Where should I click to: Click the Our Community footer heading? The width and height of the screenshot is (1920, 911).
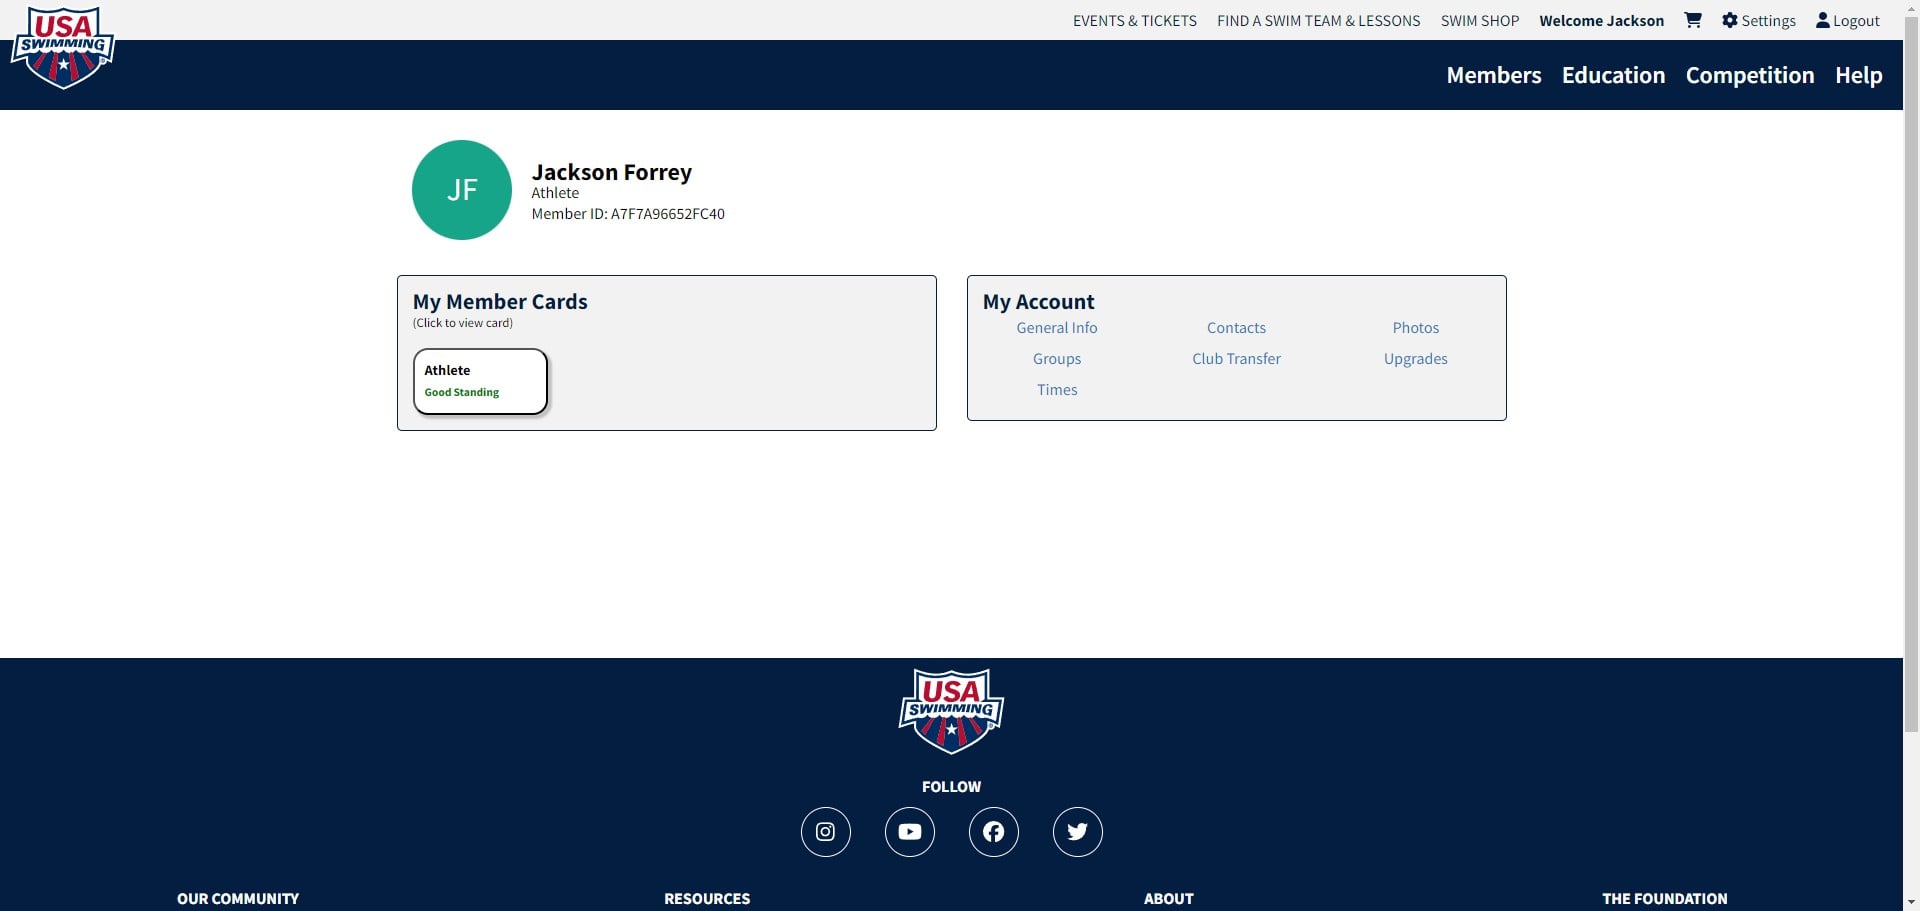pos(238,899)
